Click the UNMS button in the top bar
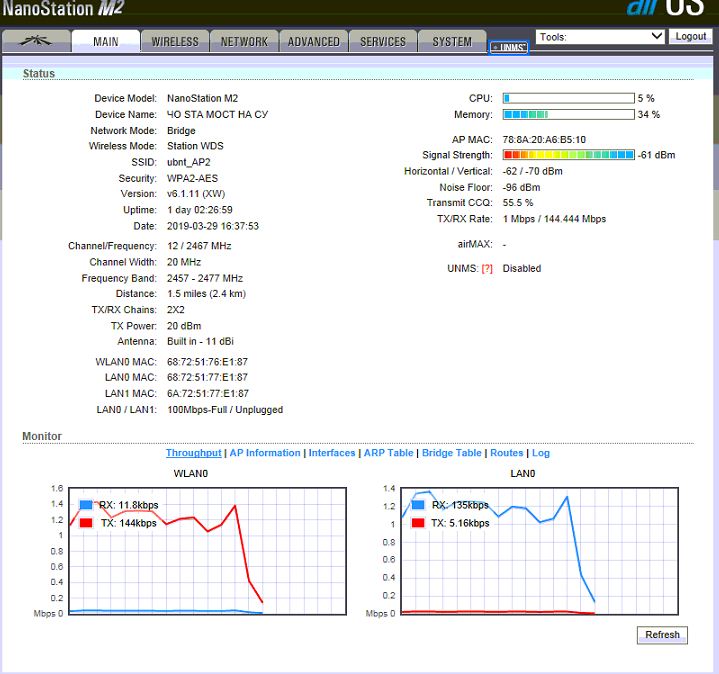This screenshot has height=674, width=719. click(508, 47)
